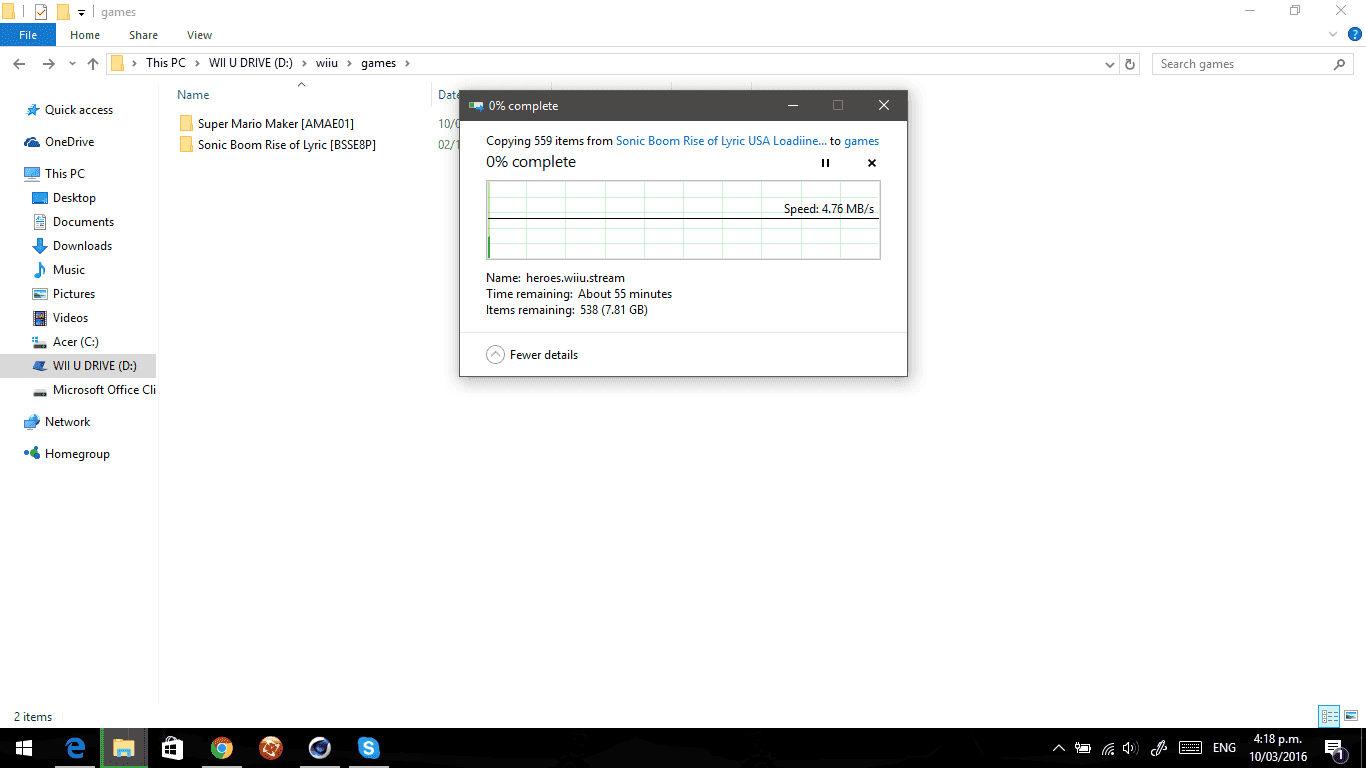Pause the file copy operation
1366x768 pixels.
825,163
